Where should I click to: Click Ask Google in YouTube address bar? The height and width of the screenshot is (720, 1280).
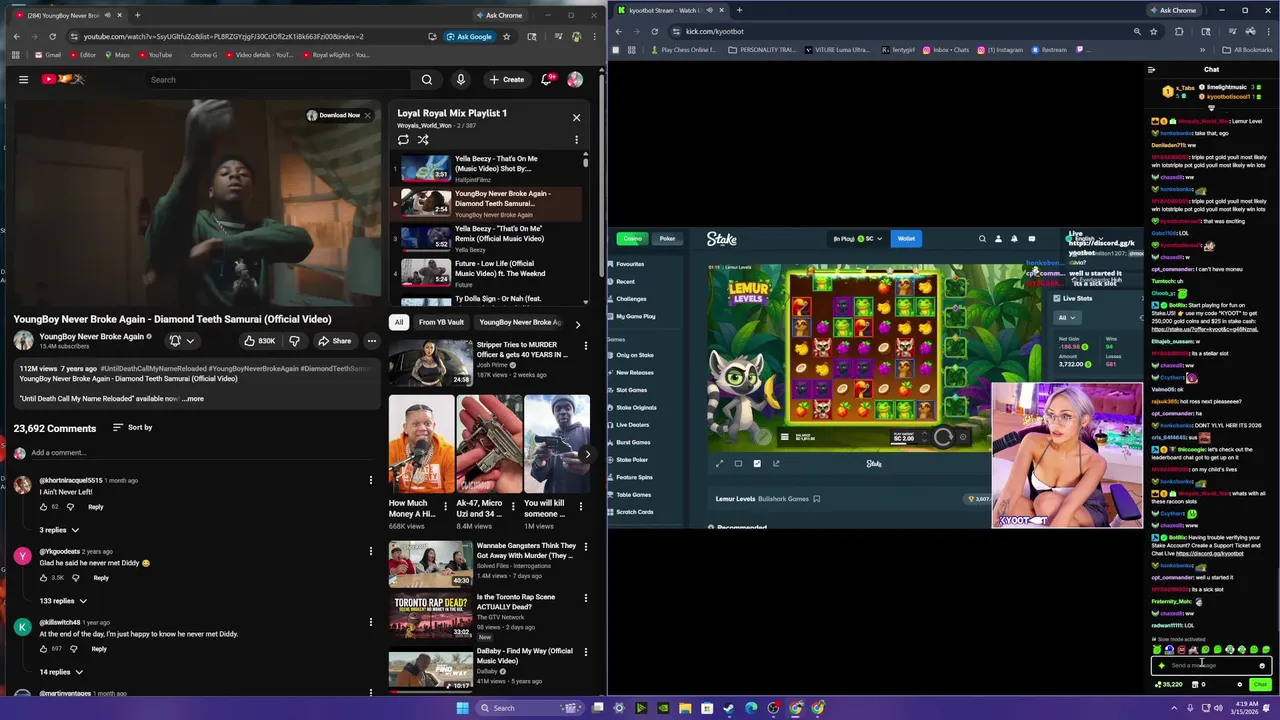pyautogui.click(x=468, y=36)
